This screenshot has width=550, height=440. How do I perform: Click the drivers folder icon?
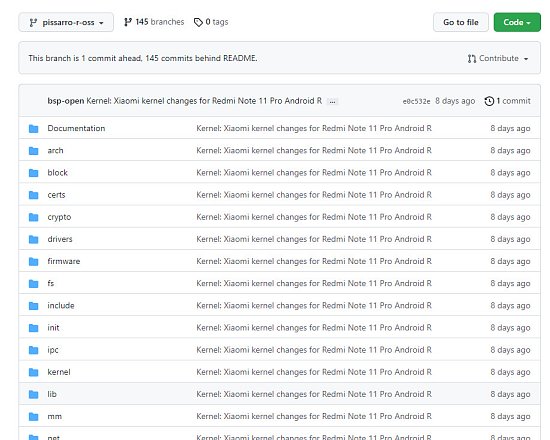coord(34,239)
